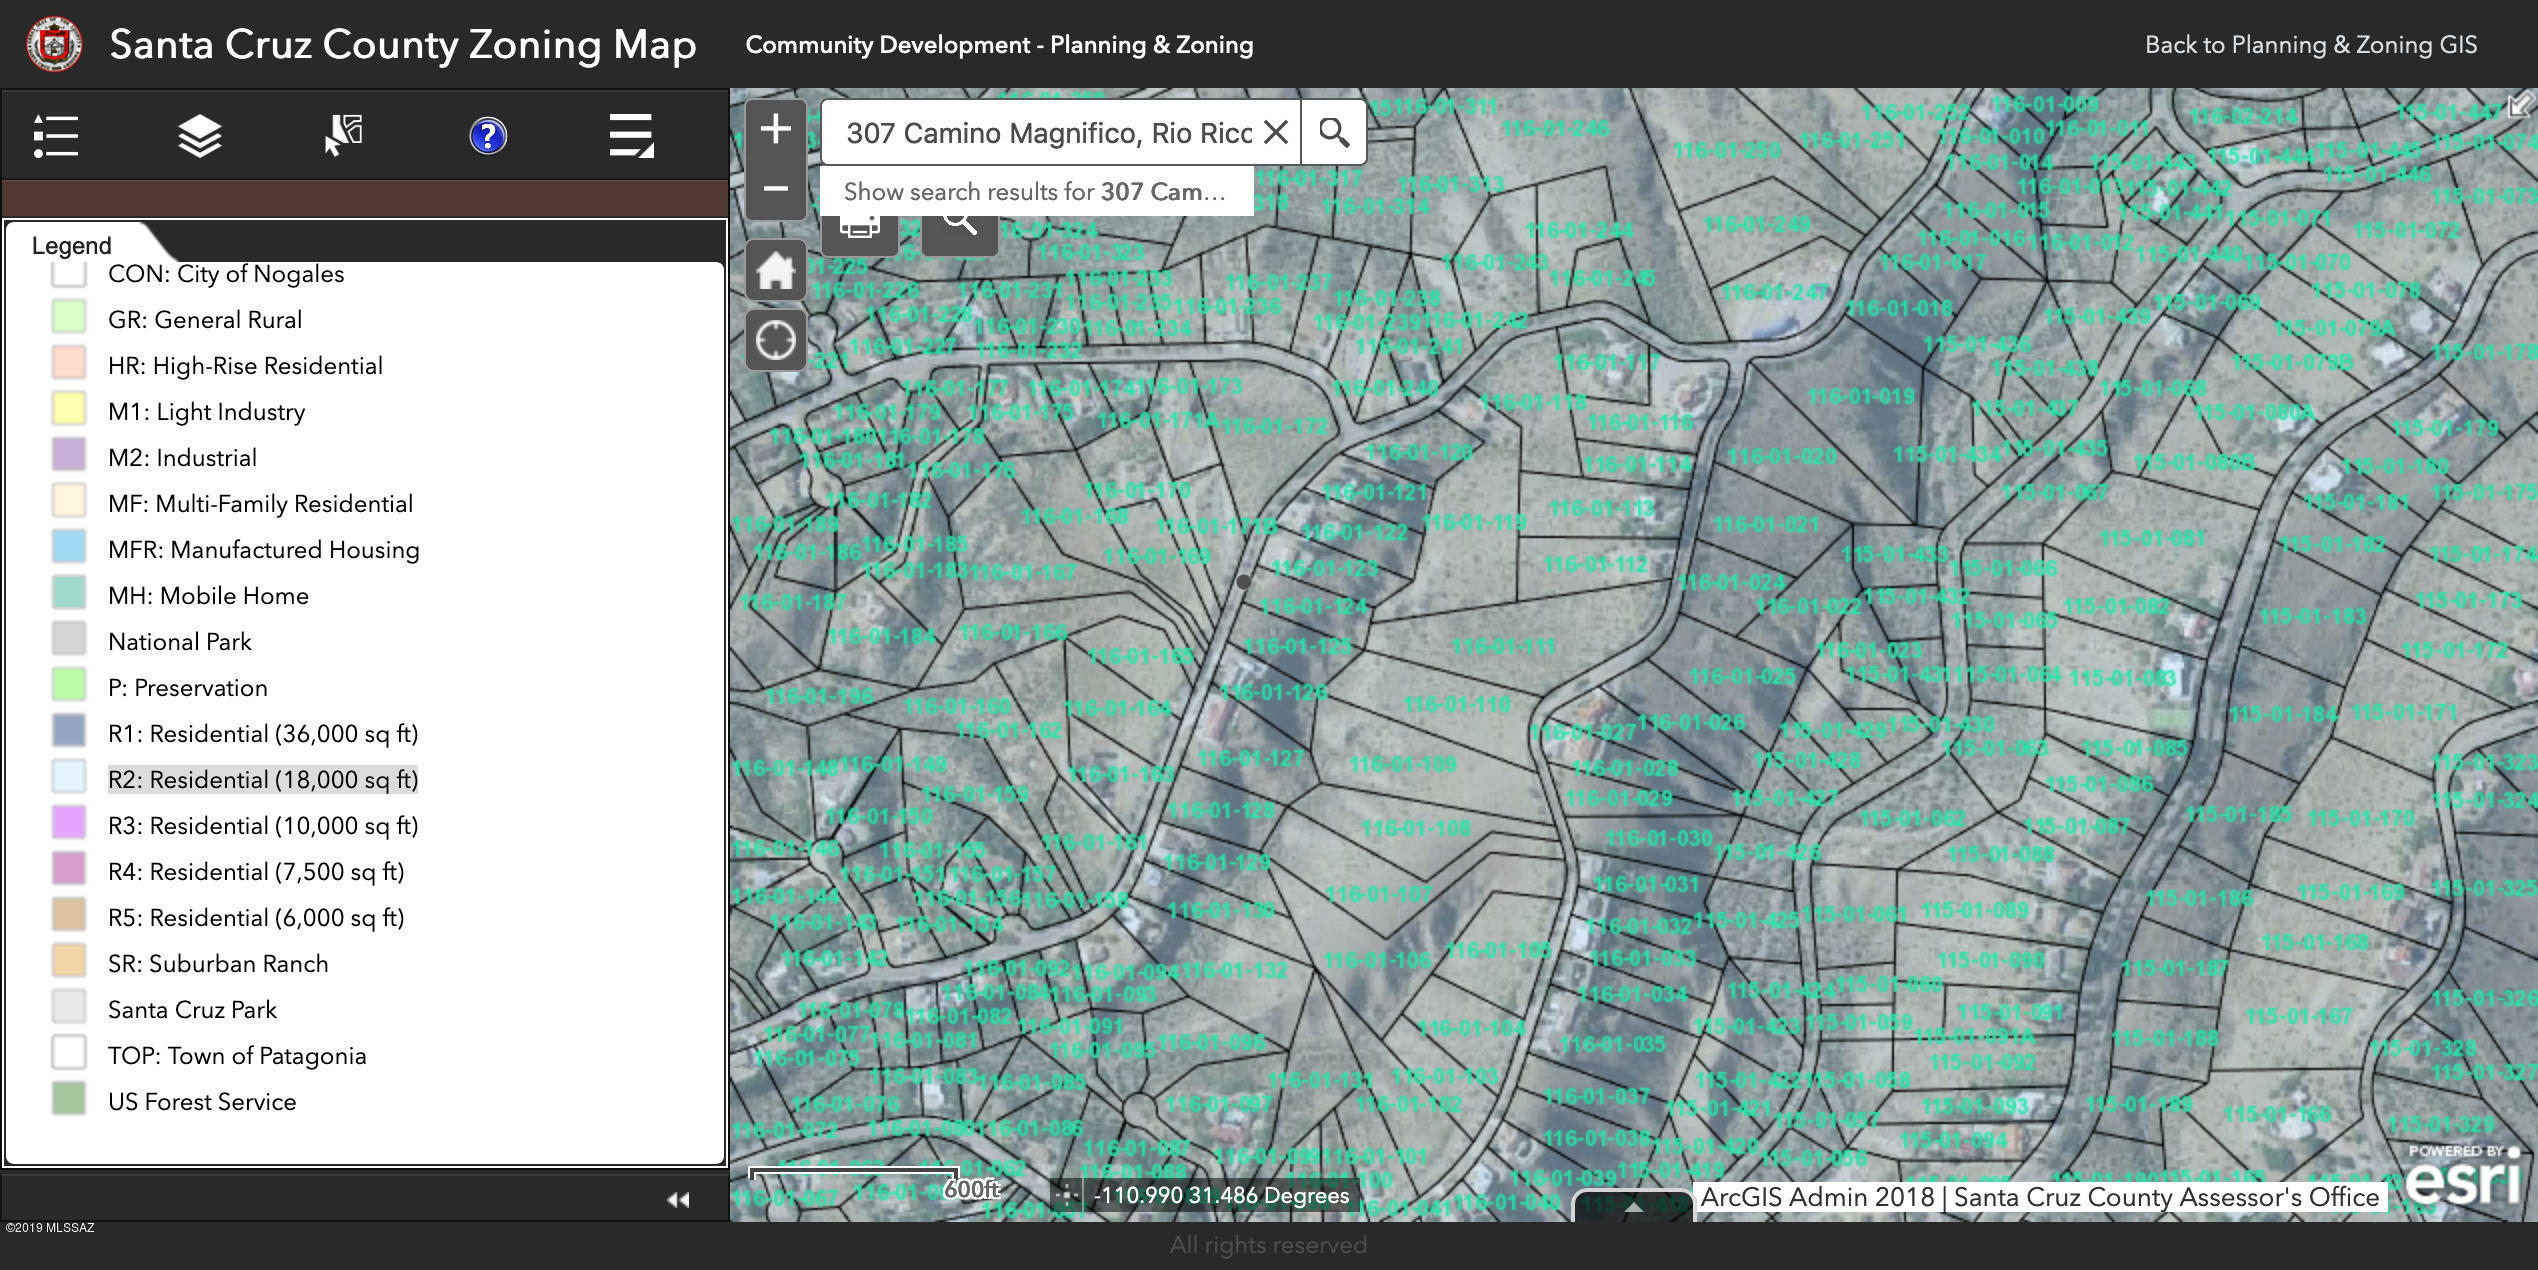The width and height of the screenshot is (2538, 1270).
Task: Click 'R4: Residential (7,500 sq ft)' entry
Action: [x=256, y=871]
